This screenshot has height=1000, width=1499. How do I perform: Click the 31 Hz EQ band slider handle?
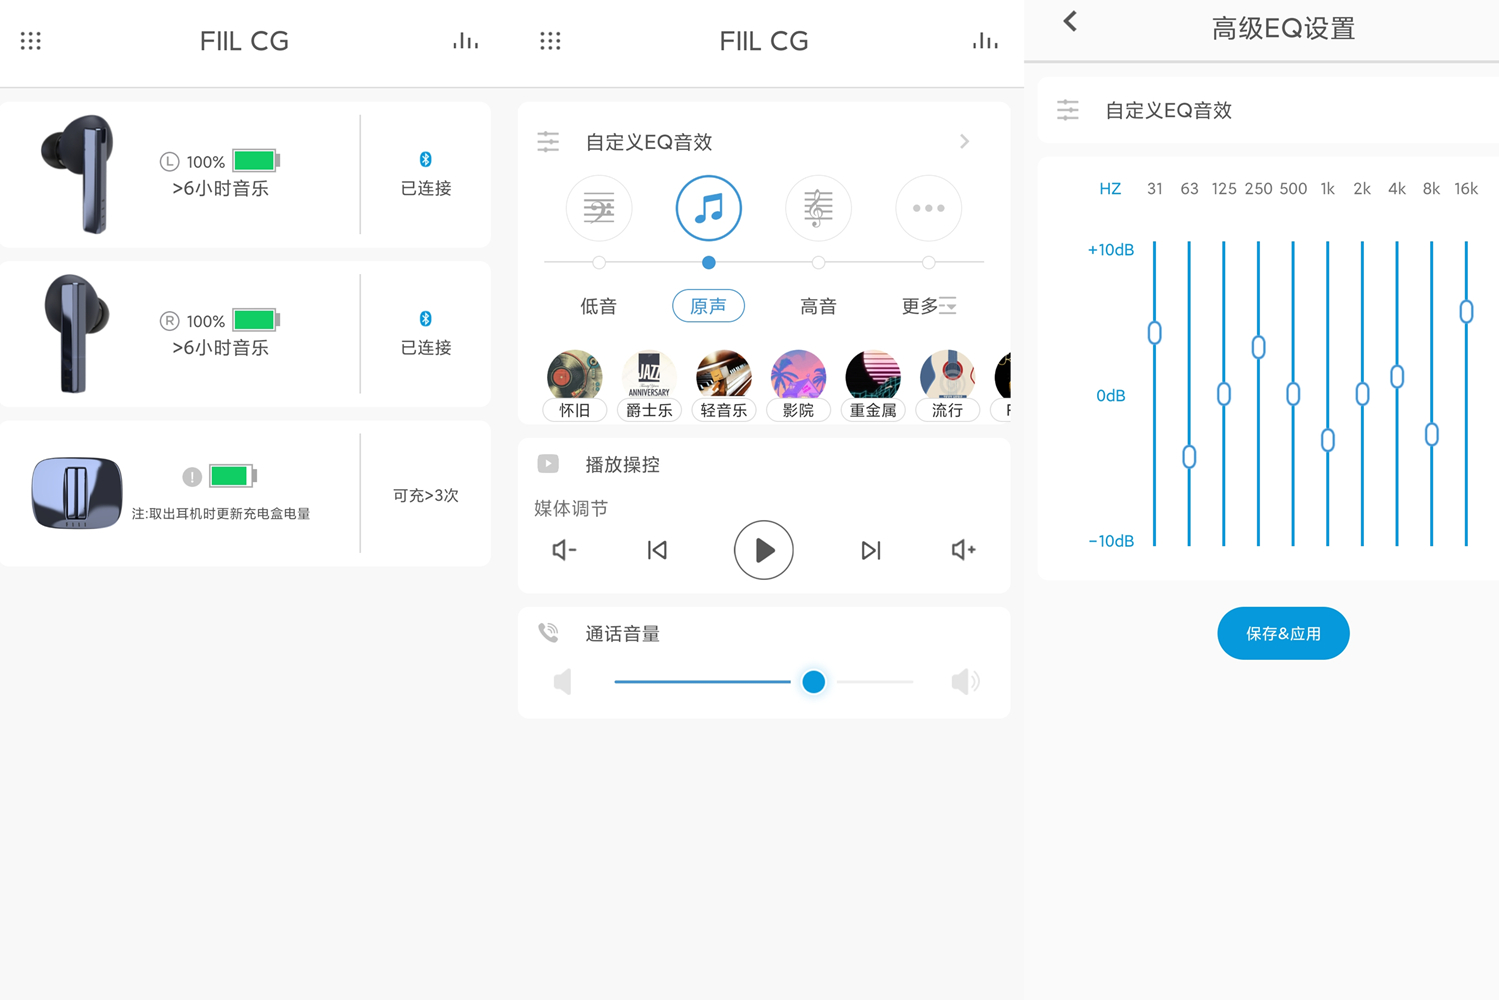(1155, 333)
